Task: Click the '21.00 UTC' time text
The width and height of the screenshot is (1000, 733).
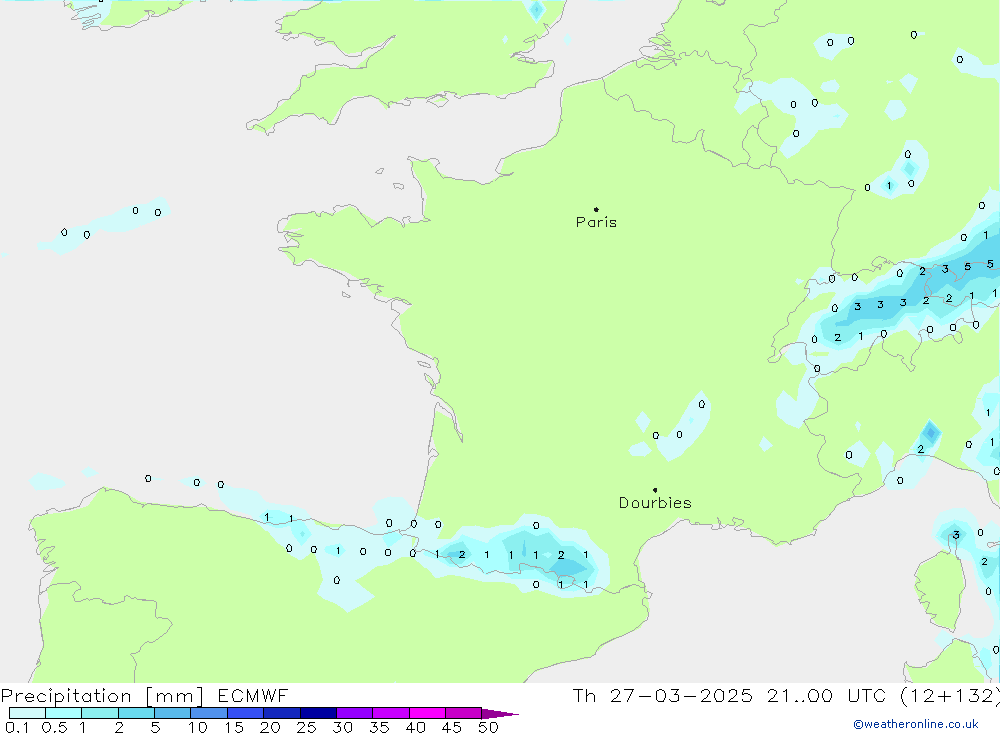Action: click(x=827, y=696)
